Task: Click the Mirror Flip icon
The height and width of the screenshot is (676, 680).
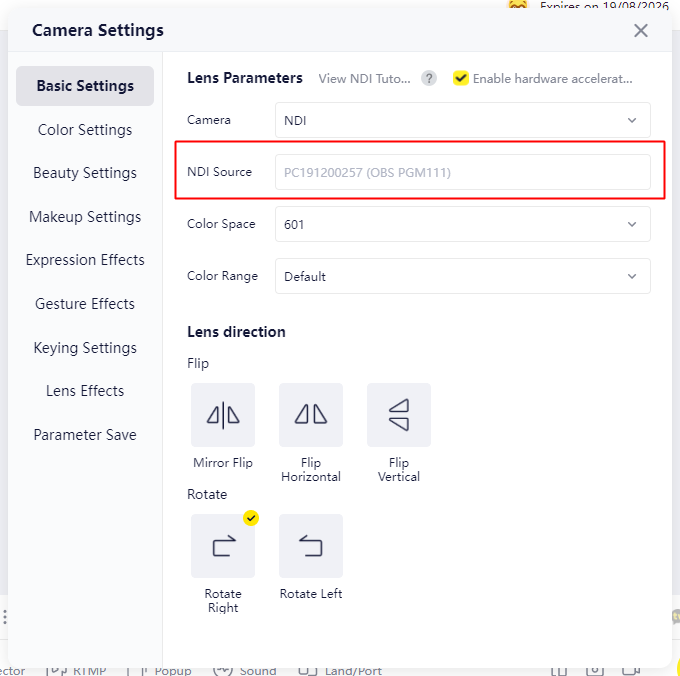Action: pos(223,414)
